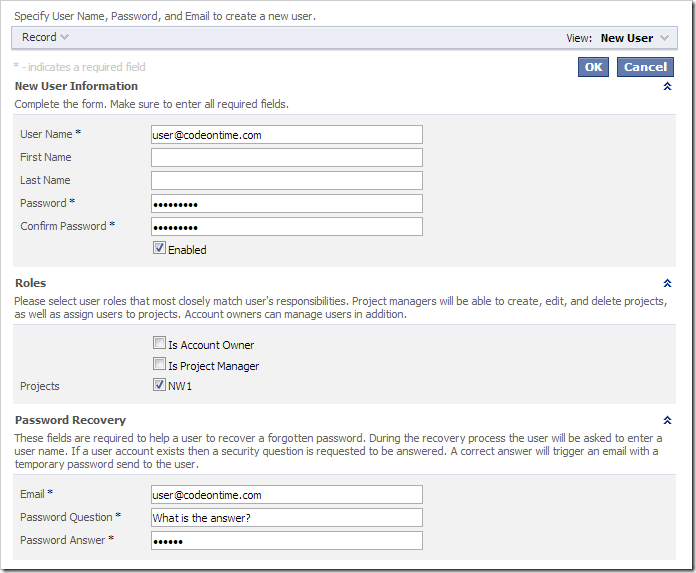Check the Is Account Owner box
696x573 pixels.
point(159,343)
